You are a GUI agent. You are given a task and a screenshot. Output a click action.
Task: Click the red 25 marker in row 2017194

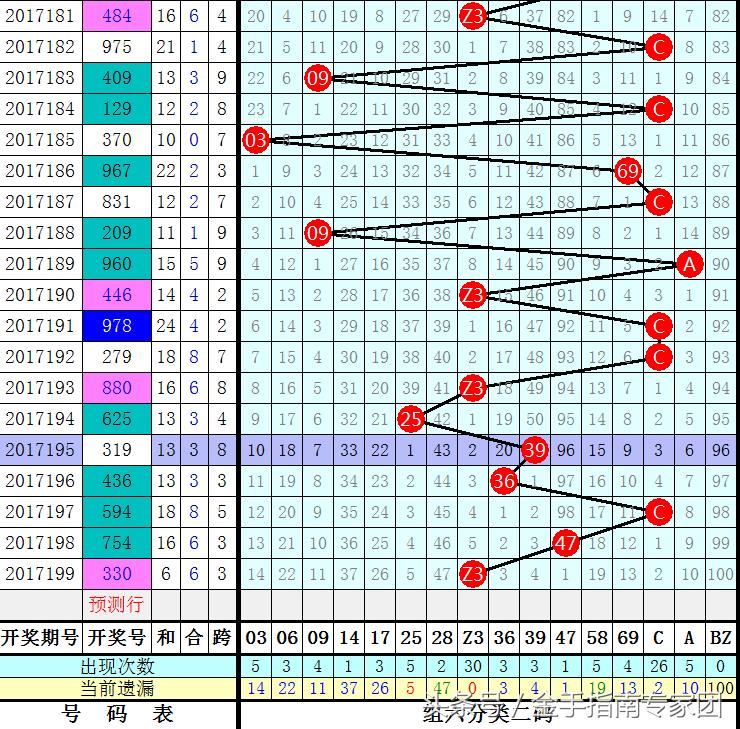(411, 419)
